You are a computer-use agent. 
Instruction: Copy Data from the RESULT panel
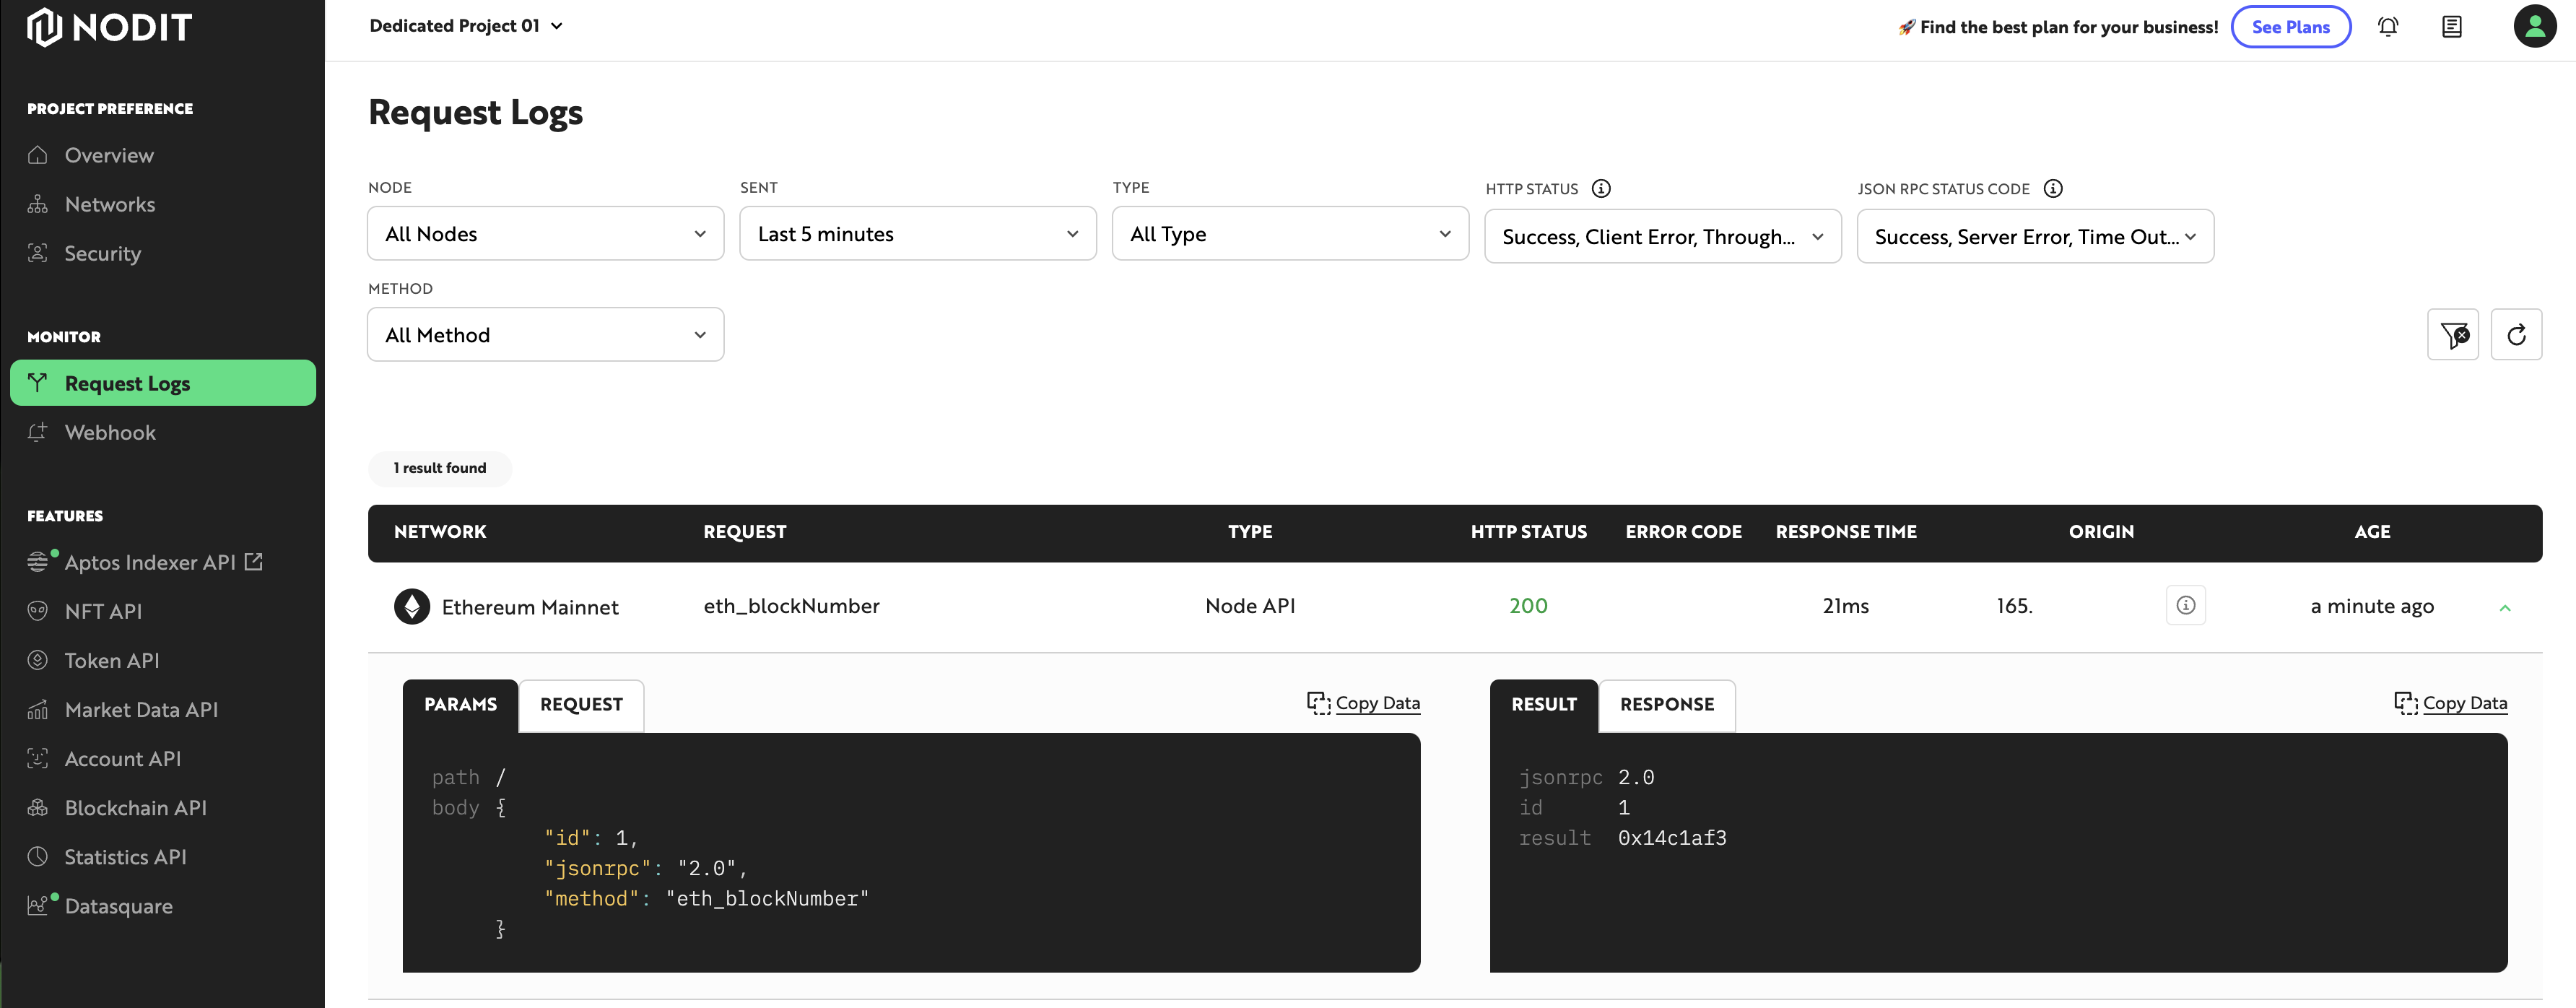pyautogui.click(x=2449, y=703)
